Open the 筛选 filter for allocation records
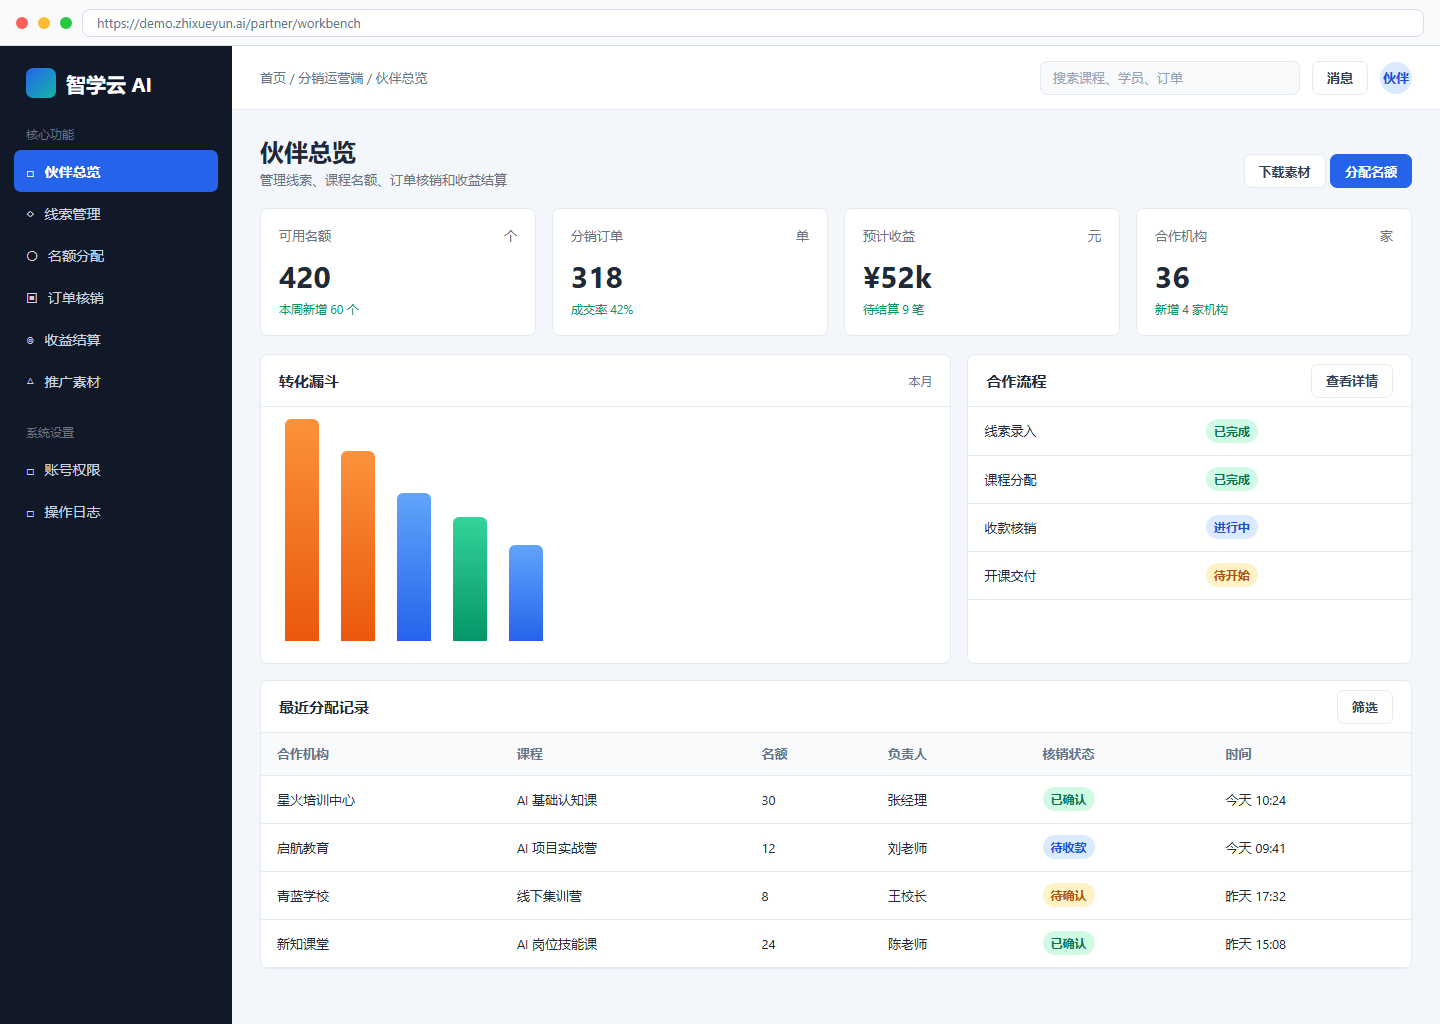The width and height of the screenshot is (1440, 1024). click(1365, 707)
